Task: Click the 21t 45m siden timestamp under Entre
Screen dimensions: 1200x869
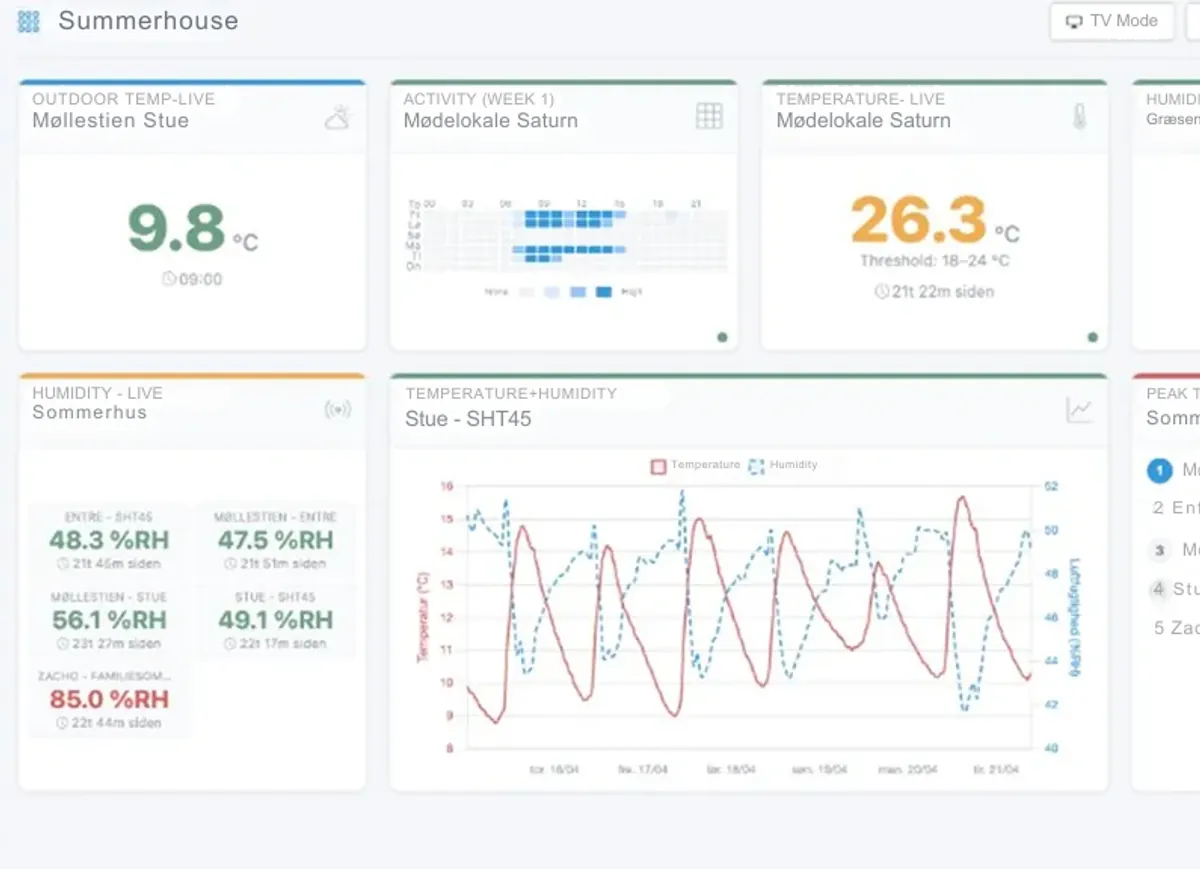Action: coord(109,564)
